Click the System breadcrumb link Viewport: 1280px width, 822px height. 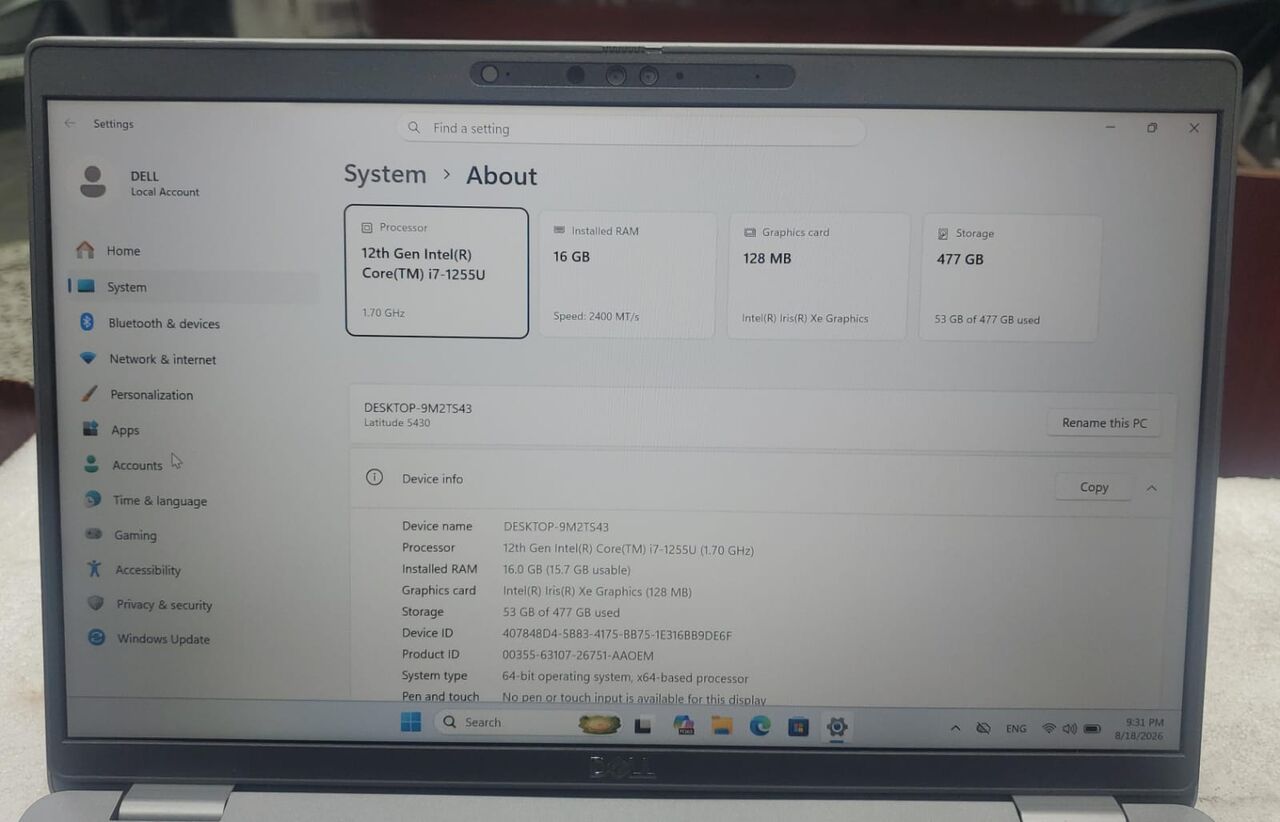385,174
